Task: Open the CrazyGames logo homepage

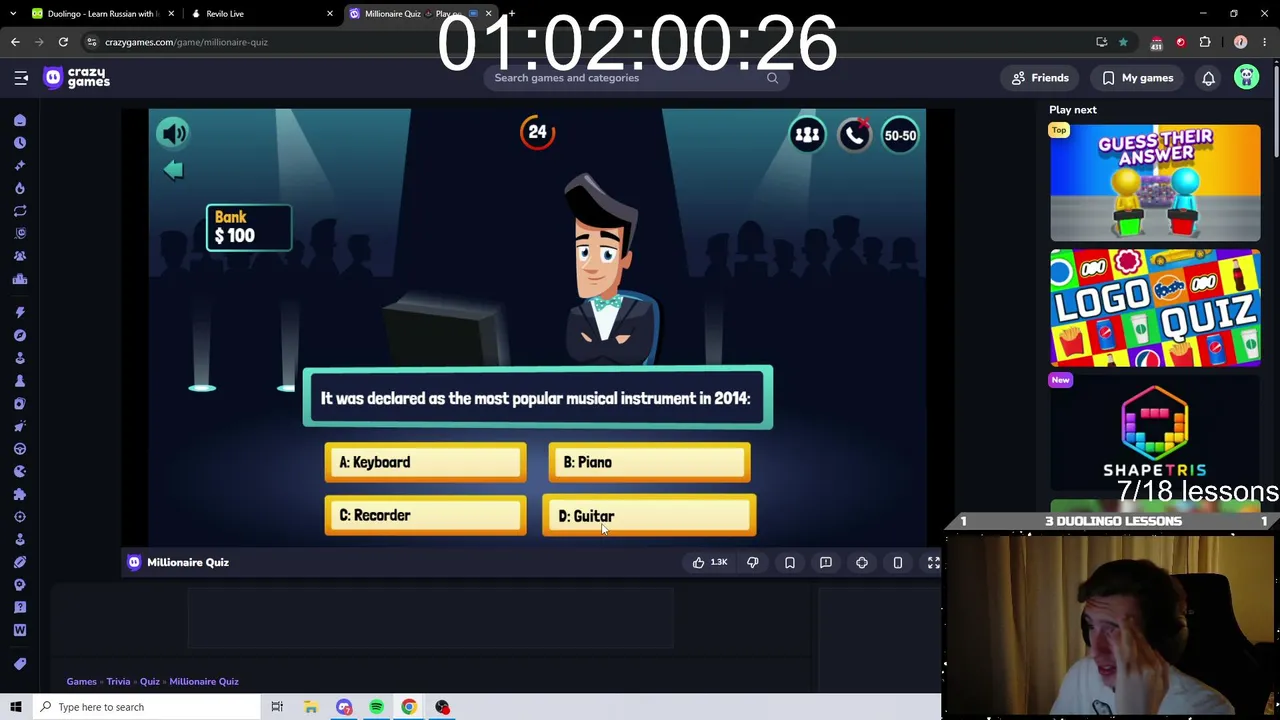Action: (77, 78)
